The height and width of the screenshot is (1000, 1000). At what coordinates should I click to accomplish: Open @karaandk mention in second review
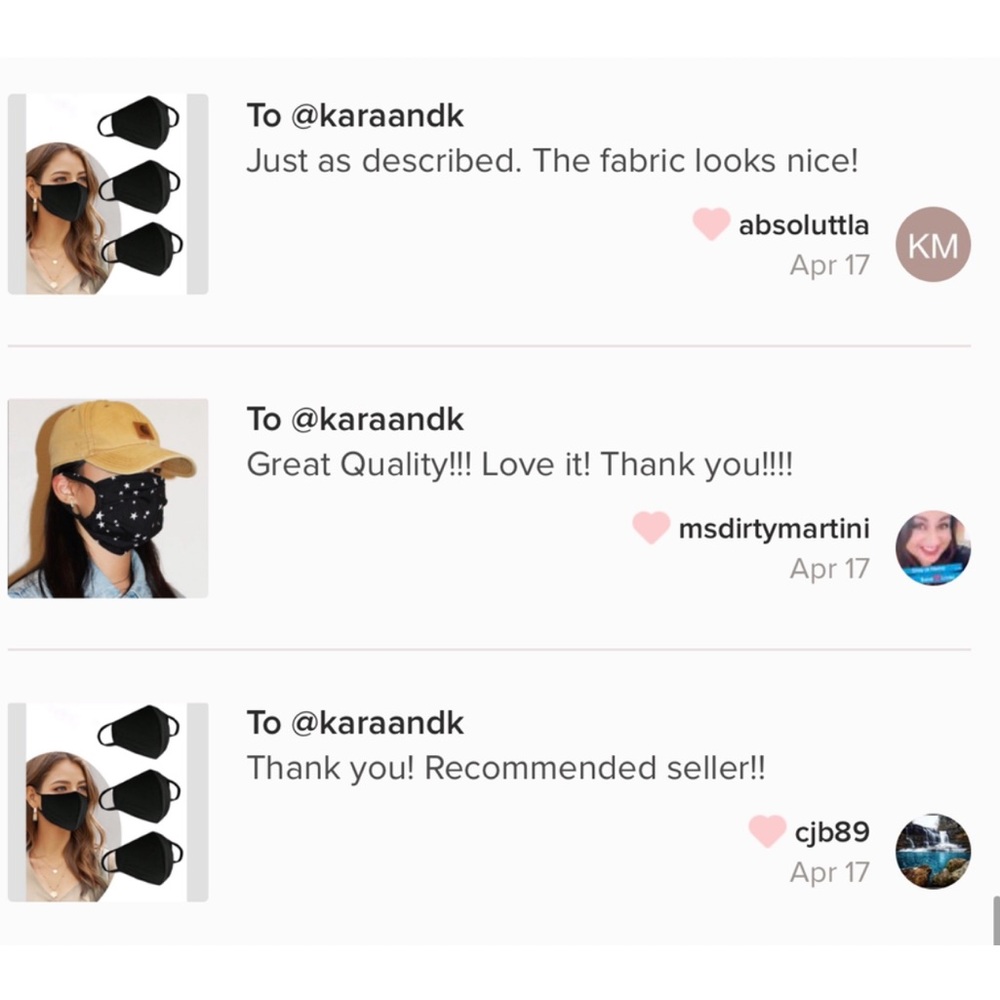coord(377,420)
